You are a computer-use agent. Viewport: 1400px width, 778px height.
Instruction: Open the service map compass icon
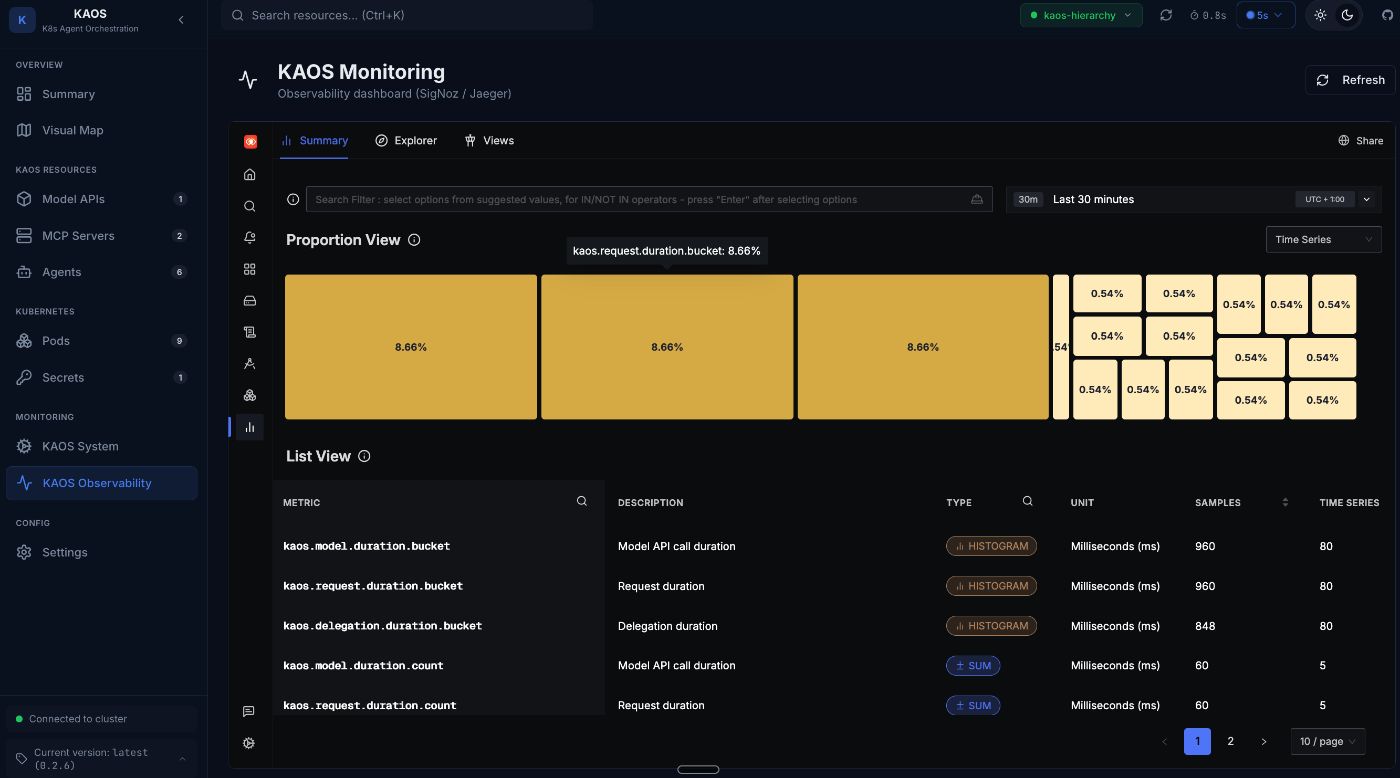pos(249,363)
